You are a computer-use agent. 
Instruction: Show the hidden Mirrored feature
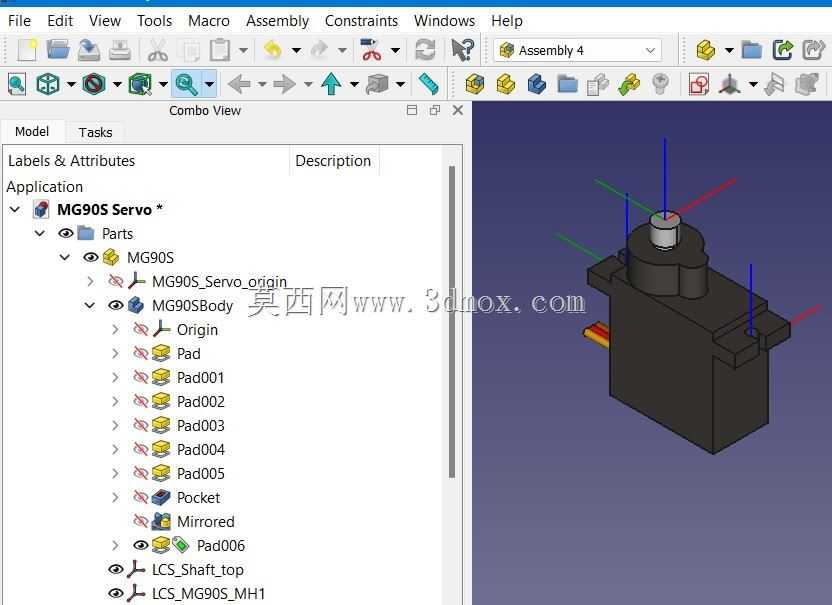click(140, 521)
